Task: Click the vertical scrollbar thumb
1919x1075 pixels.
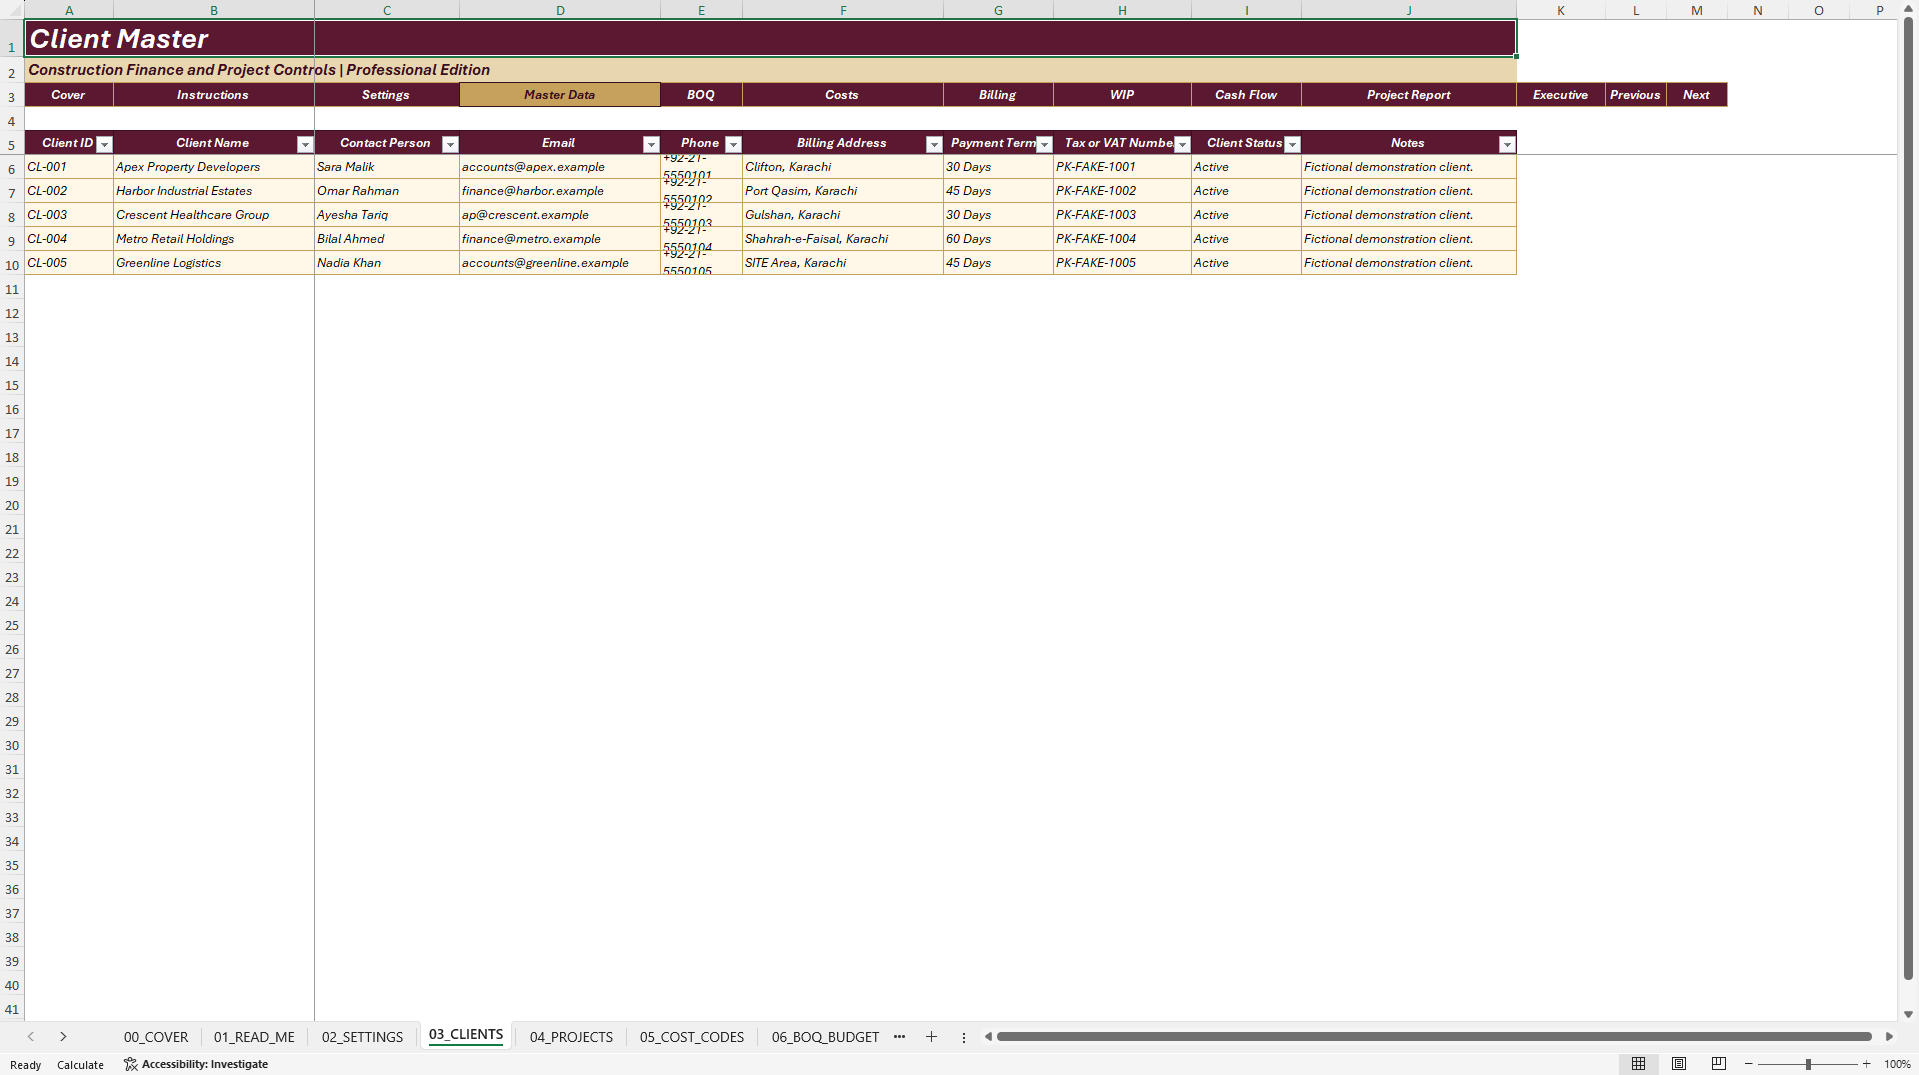Action: tap(1908, 500)
